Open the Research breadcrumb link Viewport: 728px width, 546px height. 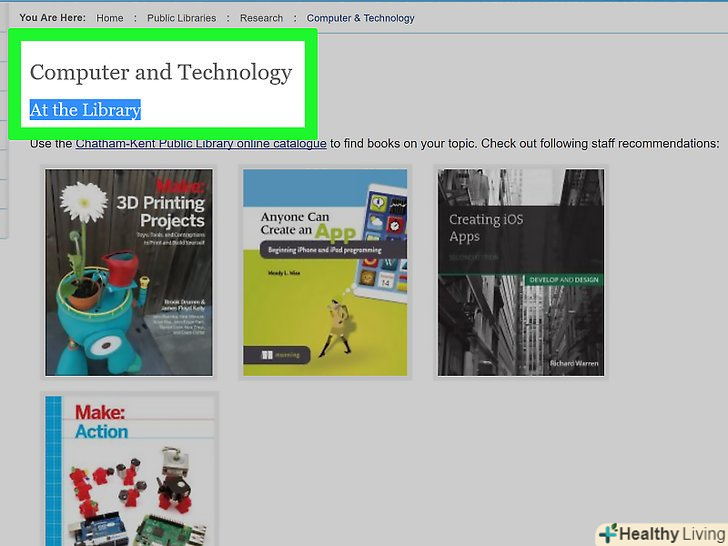[x=261, y=18]
